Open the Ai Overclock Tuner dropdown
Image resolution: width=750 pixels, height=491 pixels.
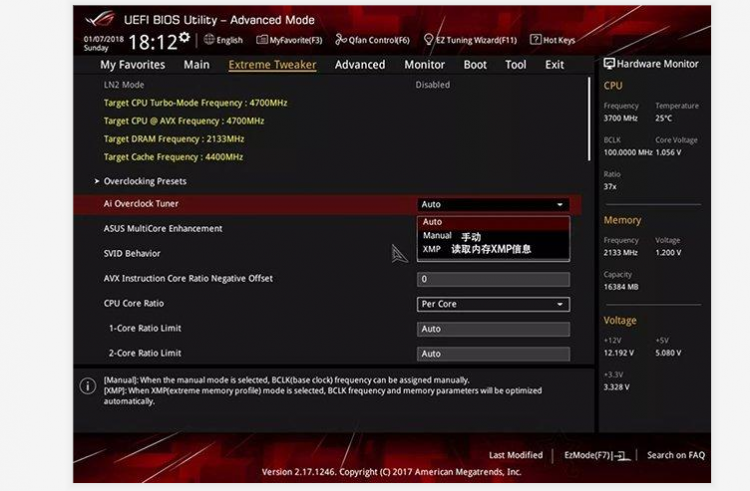(x=493, y=205)
